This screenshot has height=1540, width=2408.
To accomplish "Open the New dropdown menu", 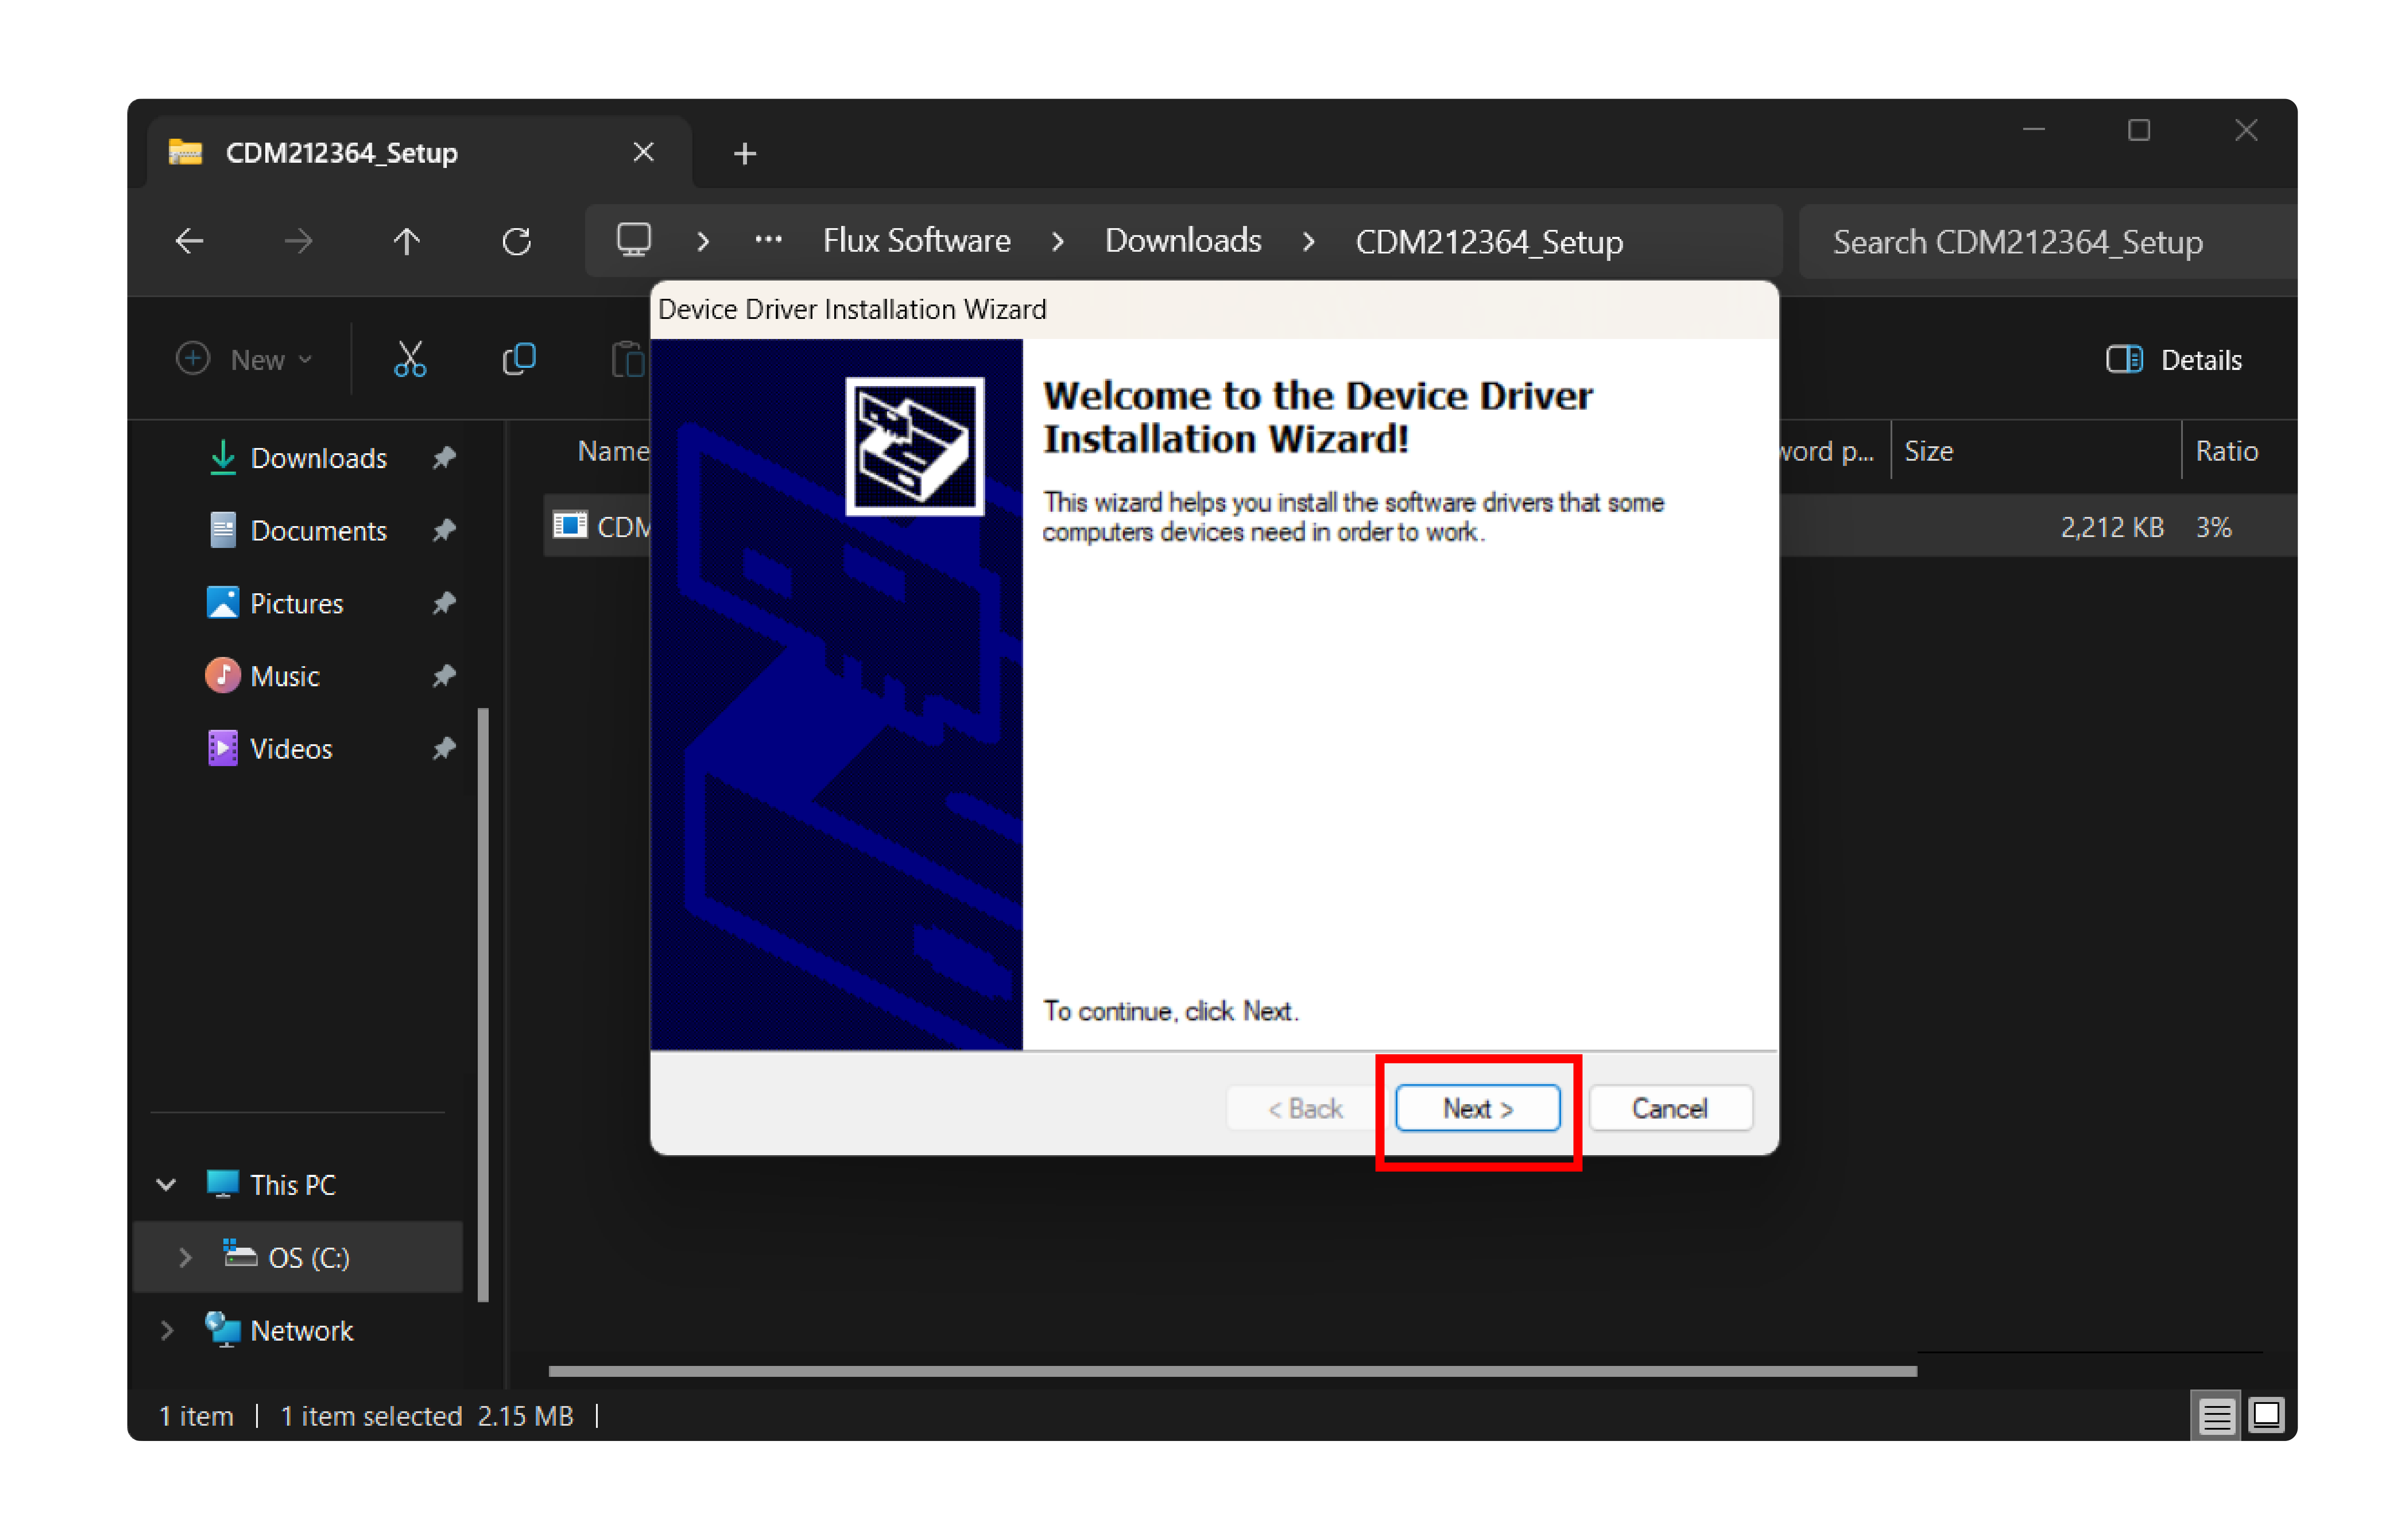I will [245, 359].
